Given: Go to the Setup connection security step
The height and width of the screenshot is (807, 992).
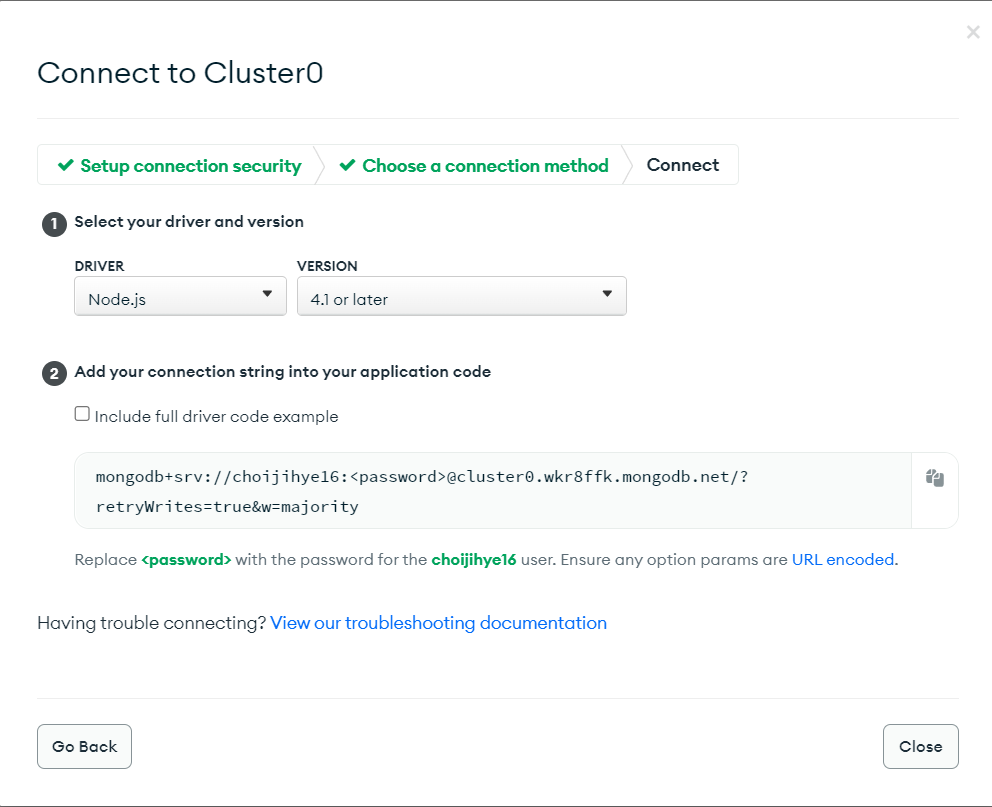Looking at the screenshot, I should [x=190, y=166].
